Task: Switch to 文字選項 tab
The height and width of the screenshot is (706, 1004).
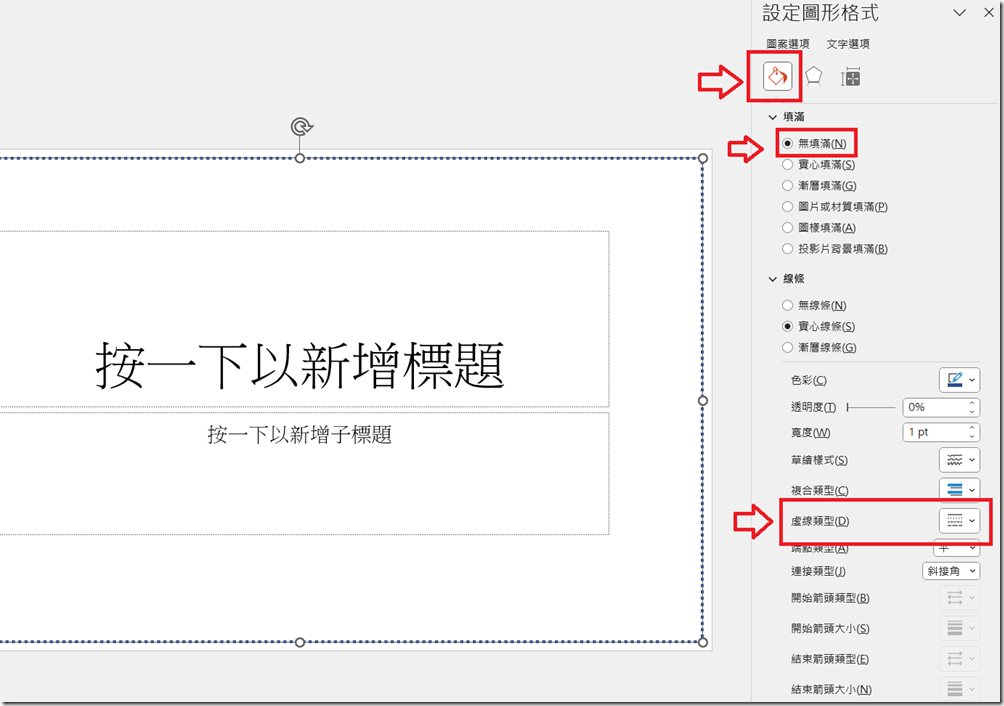Action: (848, 44)
